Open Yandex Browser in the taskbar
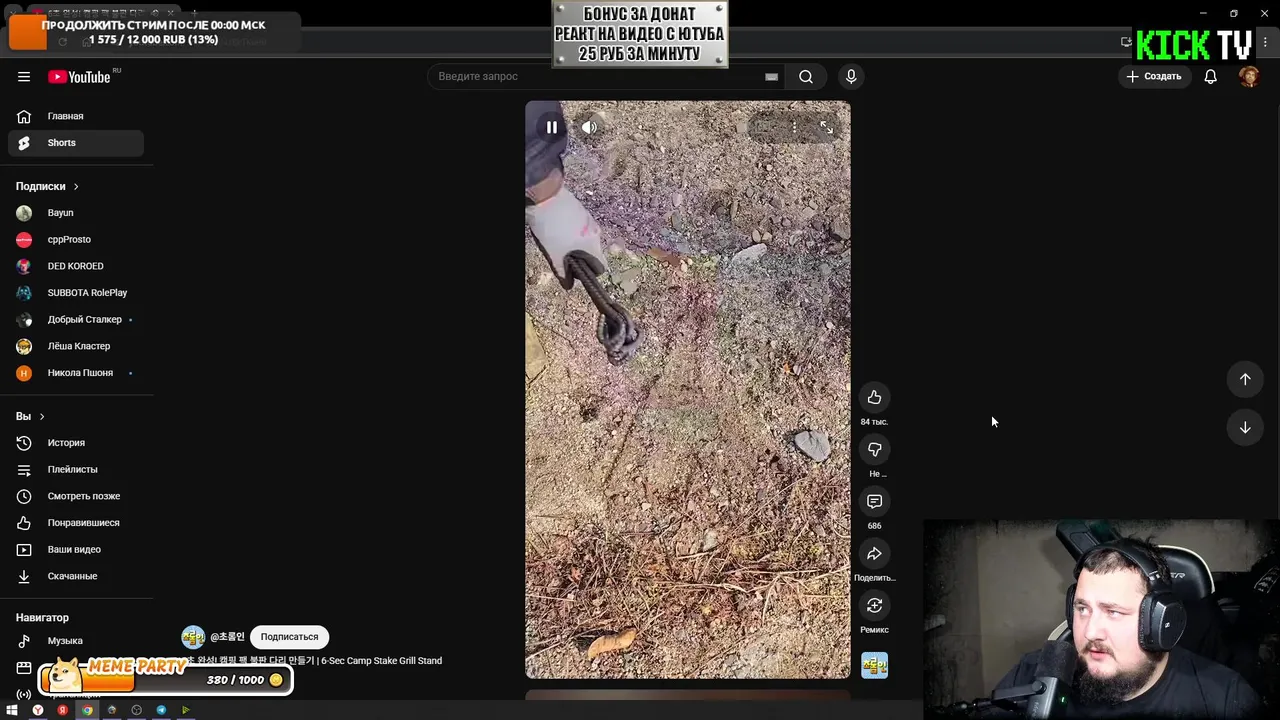The image size is (1280, 720). pos(38,710)
